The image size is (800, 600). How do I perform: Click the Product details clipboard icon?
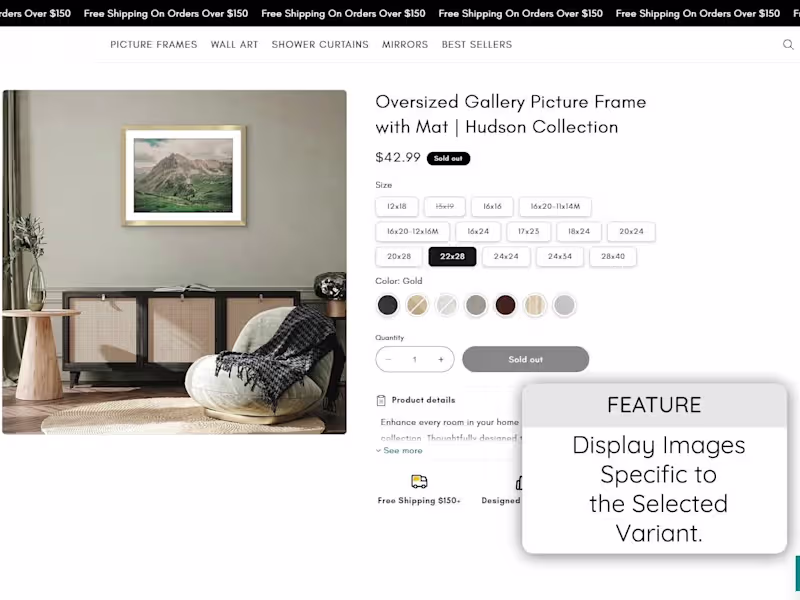point(381,401)
